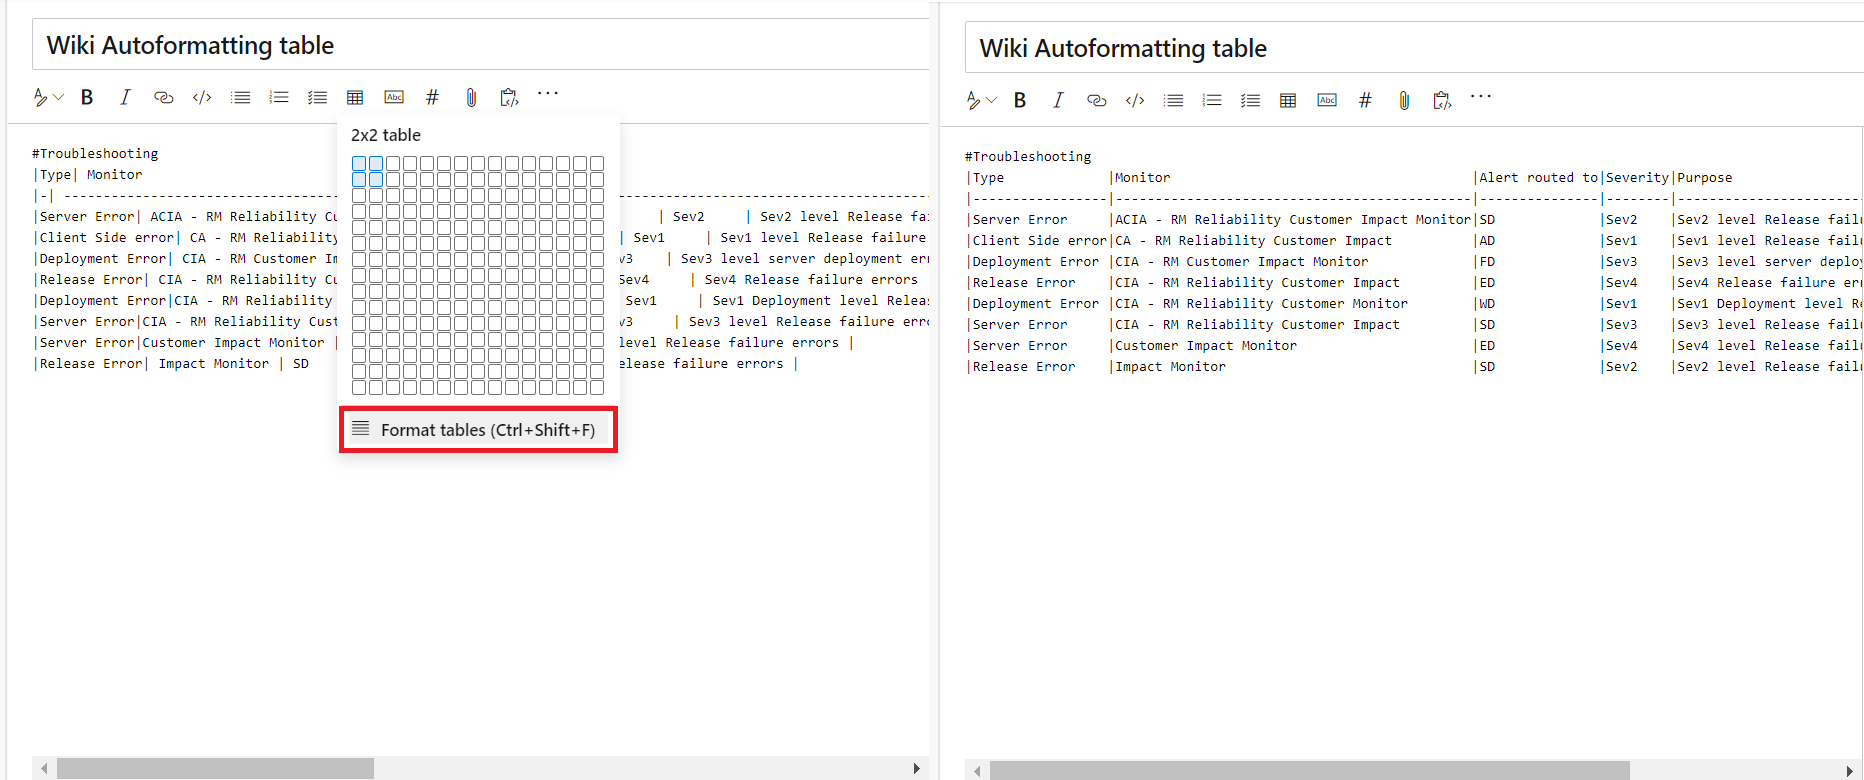Click the table icon in the left toolbar

tap(355, 97)
